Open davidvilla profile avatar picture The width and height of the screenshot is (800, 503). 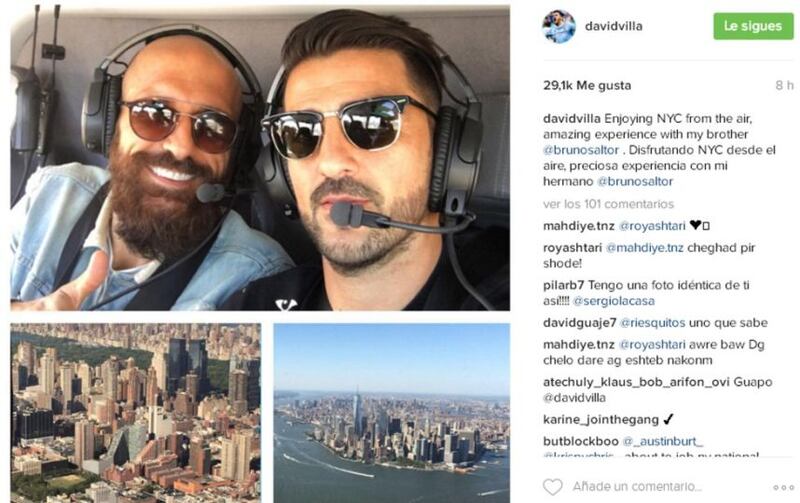click(559, 27)
